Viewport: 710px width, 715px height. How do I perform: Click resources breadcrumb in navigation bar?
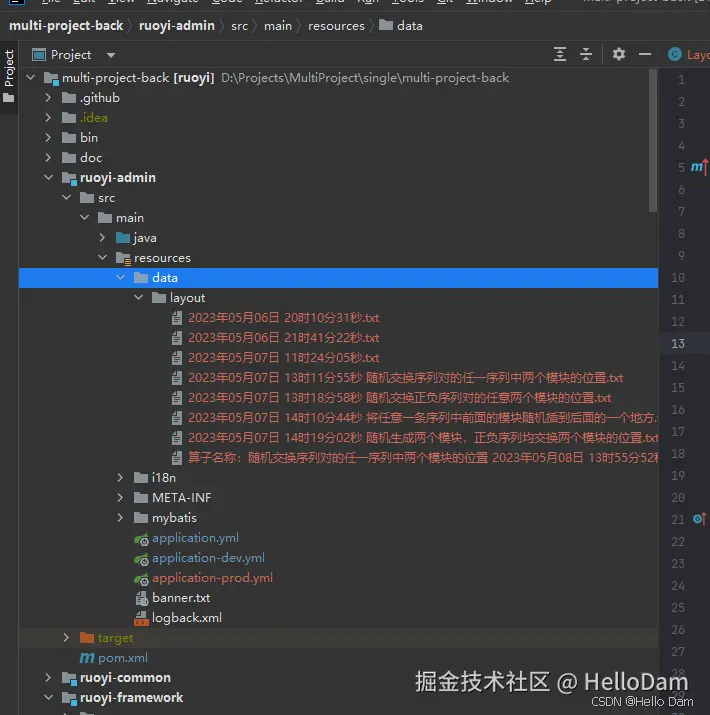coord(336,26)
